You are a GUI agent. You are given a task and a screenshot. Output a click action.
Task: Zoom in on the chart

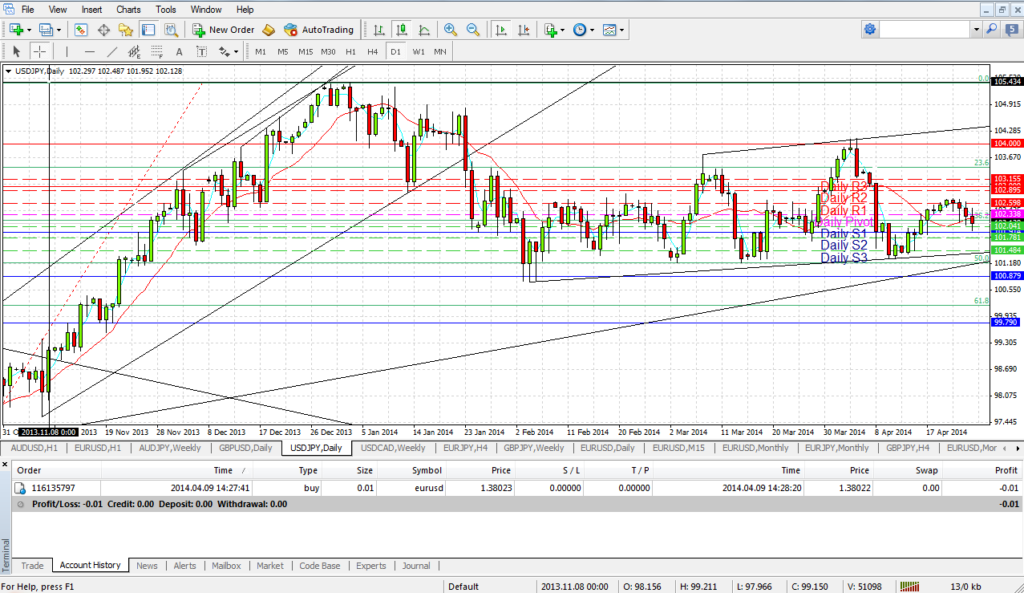coord(450,29)
